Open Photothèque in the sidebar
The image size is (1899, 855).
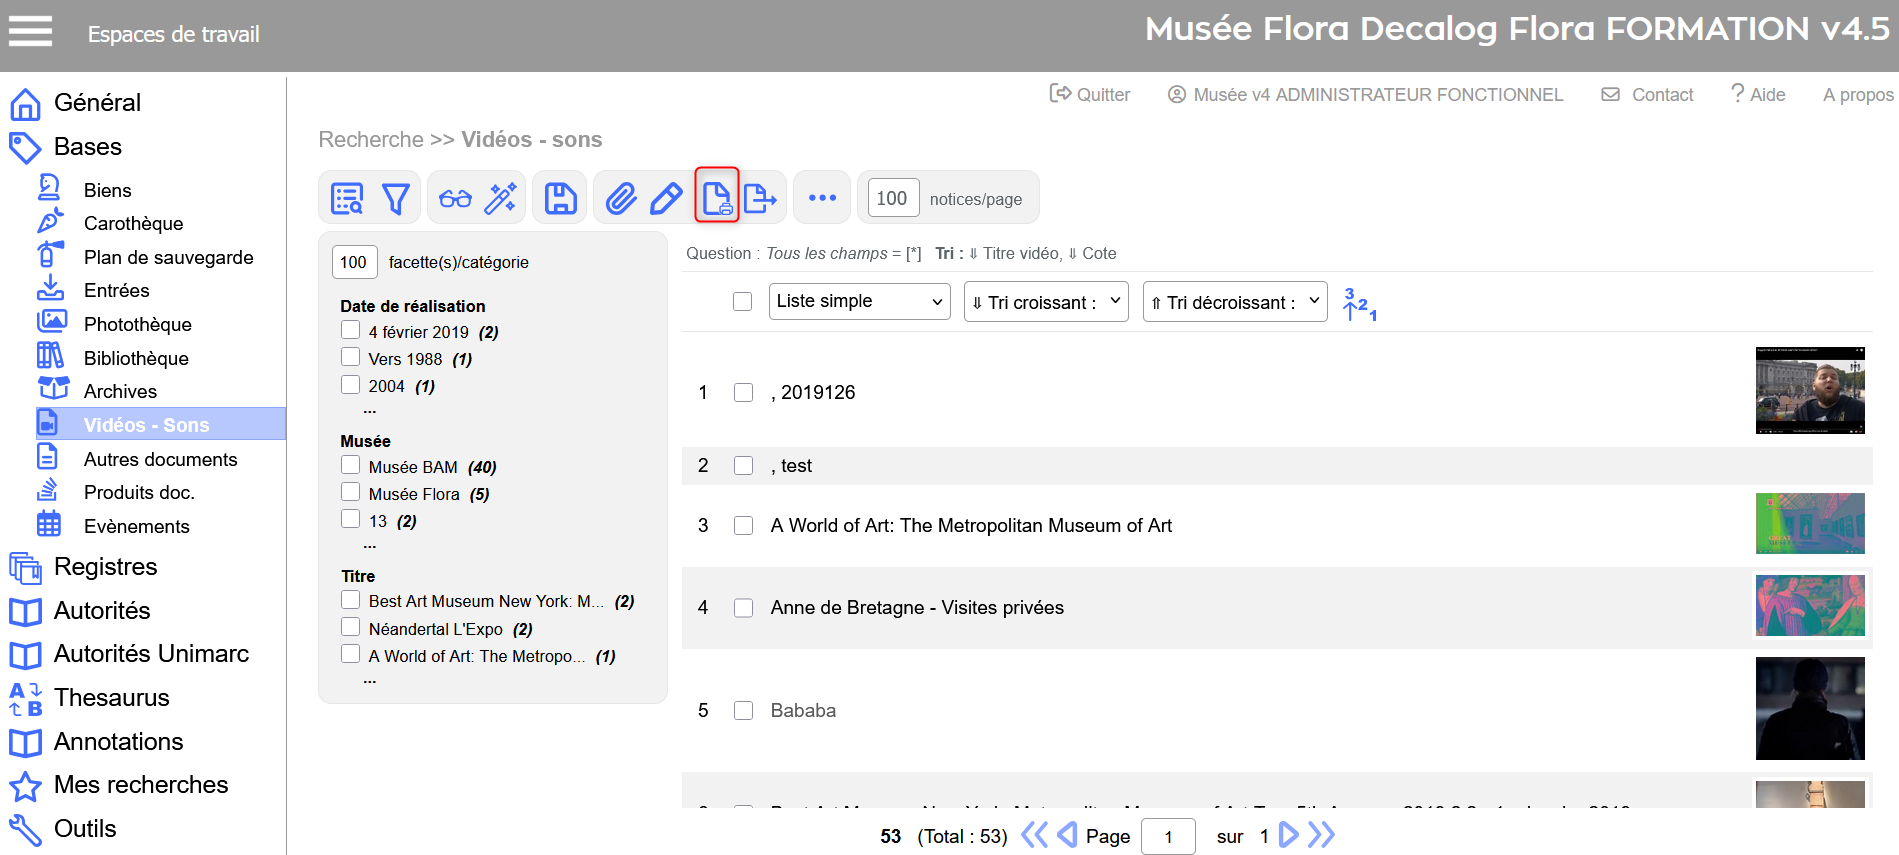point(137,324)
